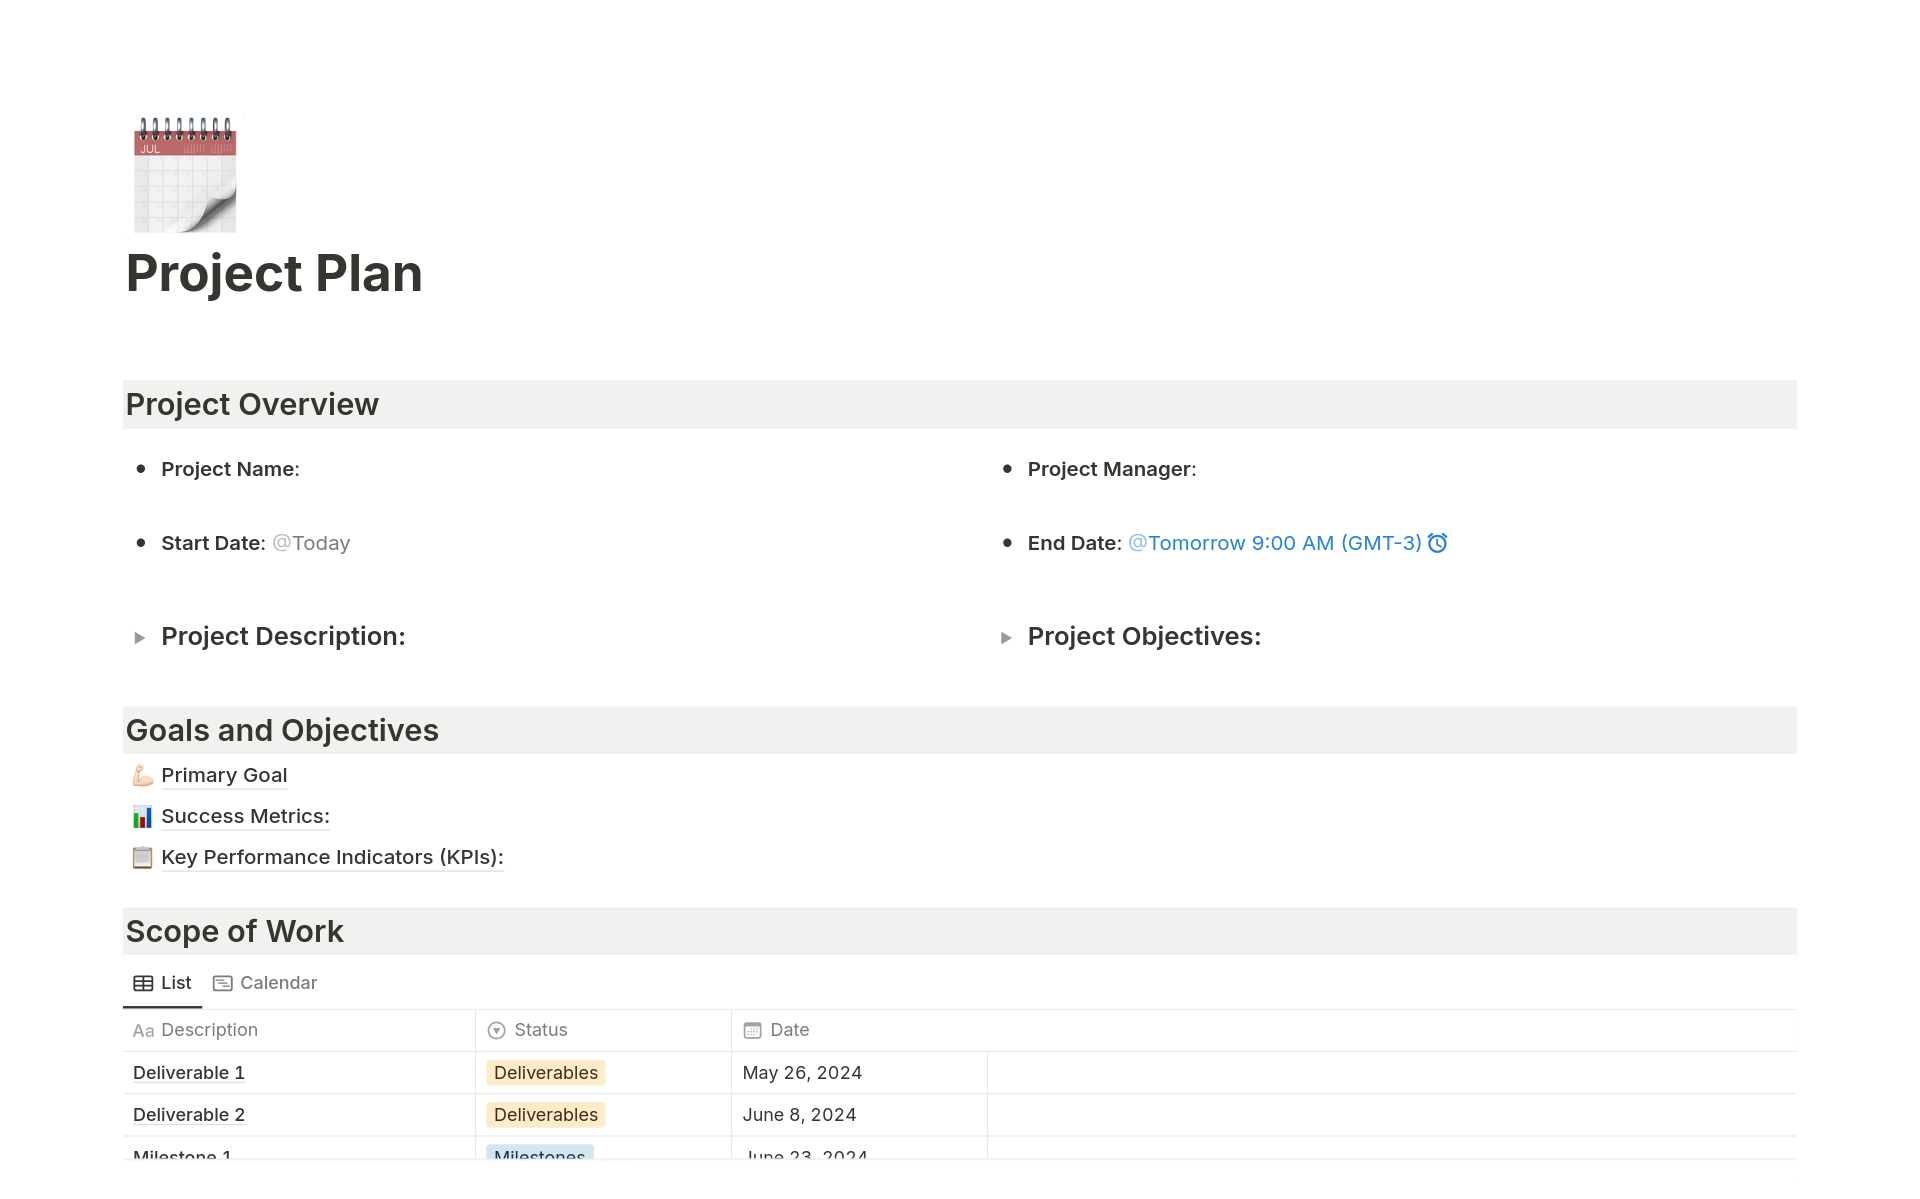Expand the Project Objectives section
The height and width of the screenshot is (1199, 1920).
coord(1006,637)
